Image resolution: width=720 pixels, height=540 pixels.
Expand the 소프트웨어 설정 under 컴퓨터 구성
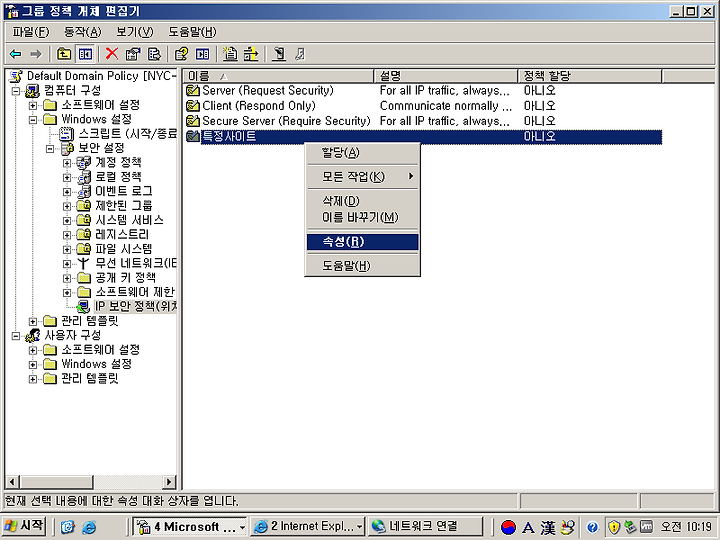click(x=33, y=105)
